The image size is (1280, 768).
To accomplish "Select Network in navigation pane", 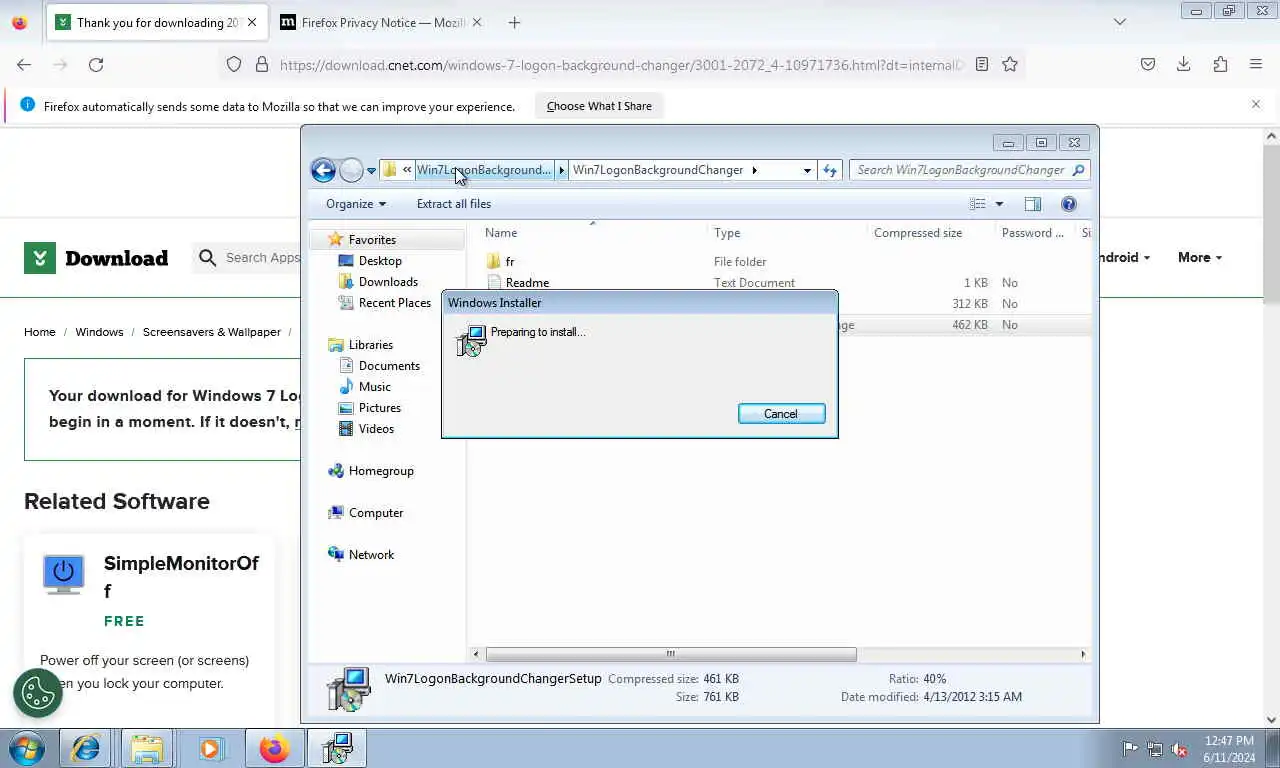I will pos(371,555).
